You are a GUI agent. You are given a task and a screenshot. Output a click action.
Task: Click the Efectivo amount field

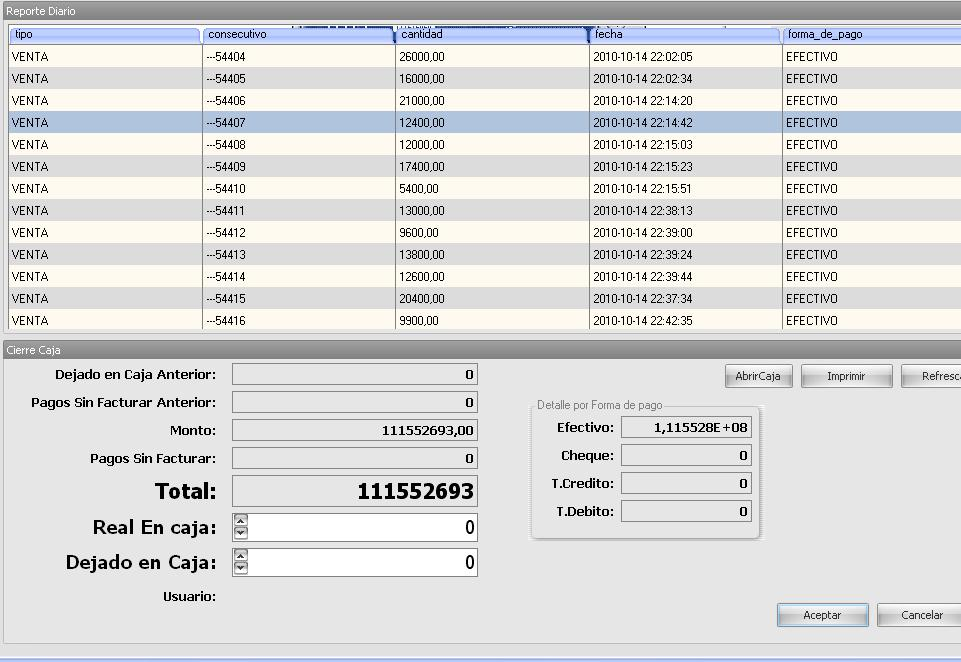coord(686,427)
